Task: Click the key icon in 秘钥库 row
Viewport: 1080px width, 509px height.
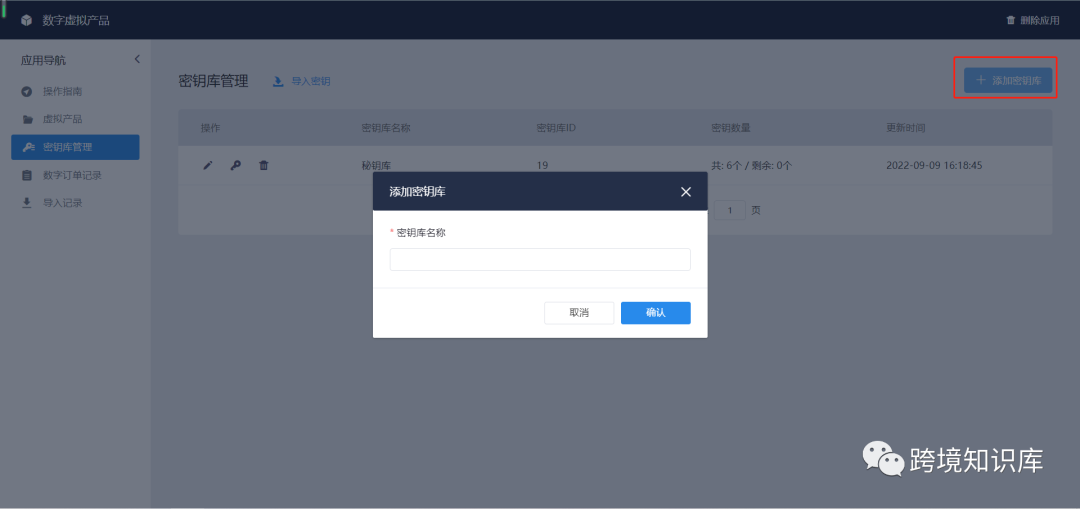Action: [236, 165]
